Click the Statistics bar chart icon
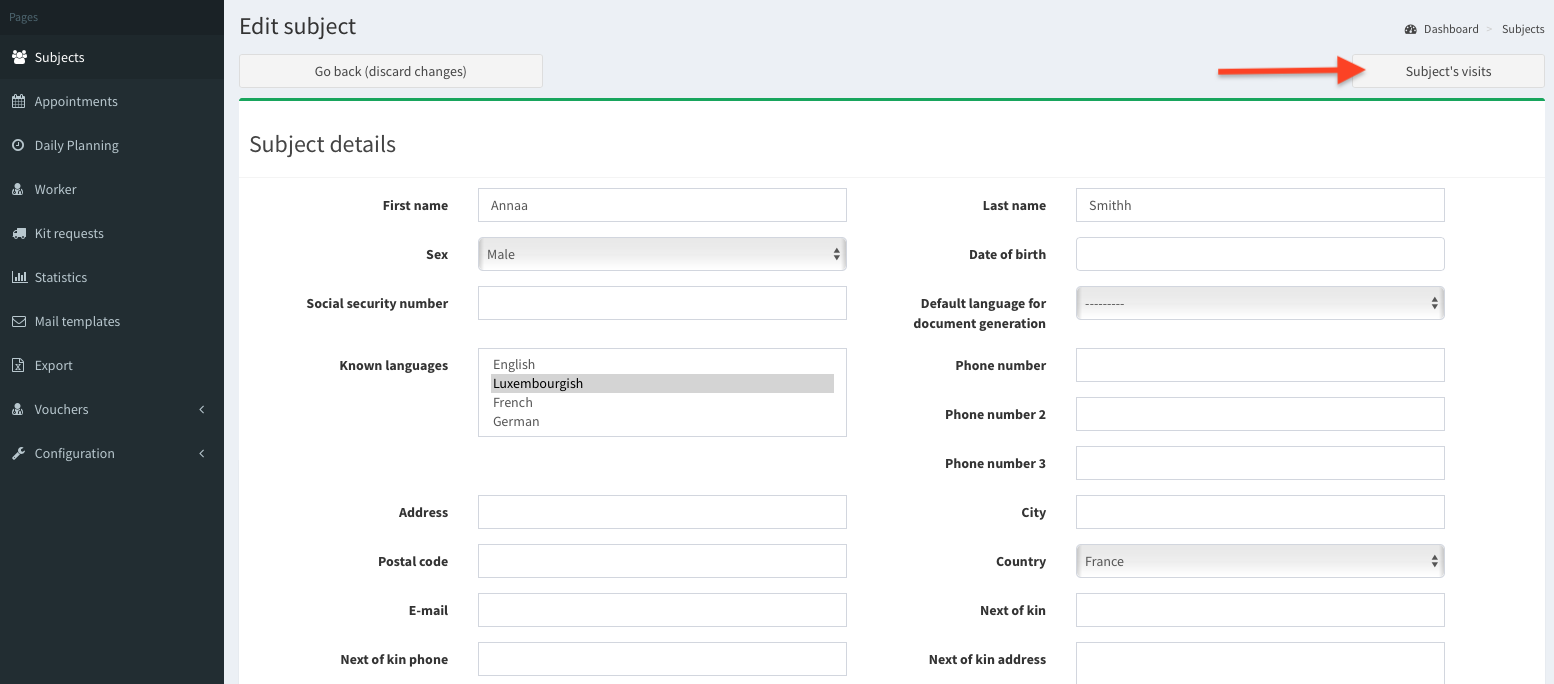 (x=18, y=277)
